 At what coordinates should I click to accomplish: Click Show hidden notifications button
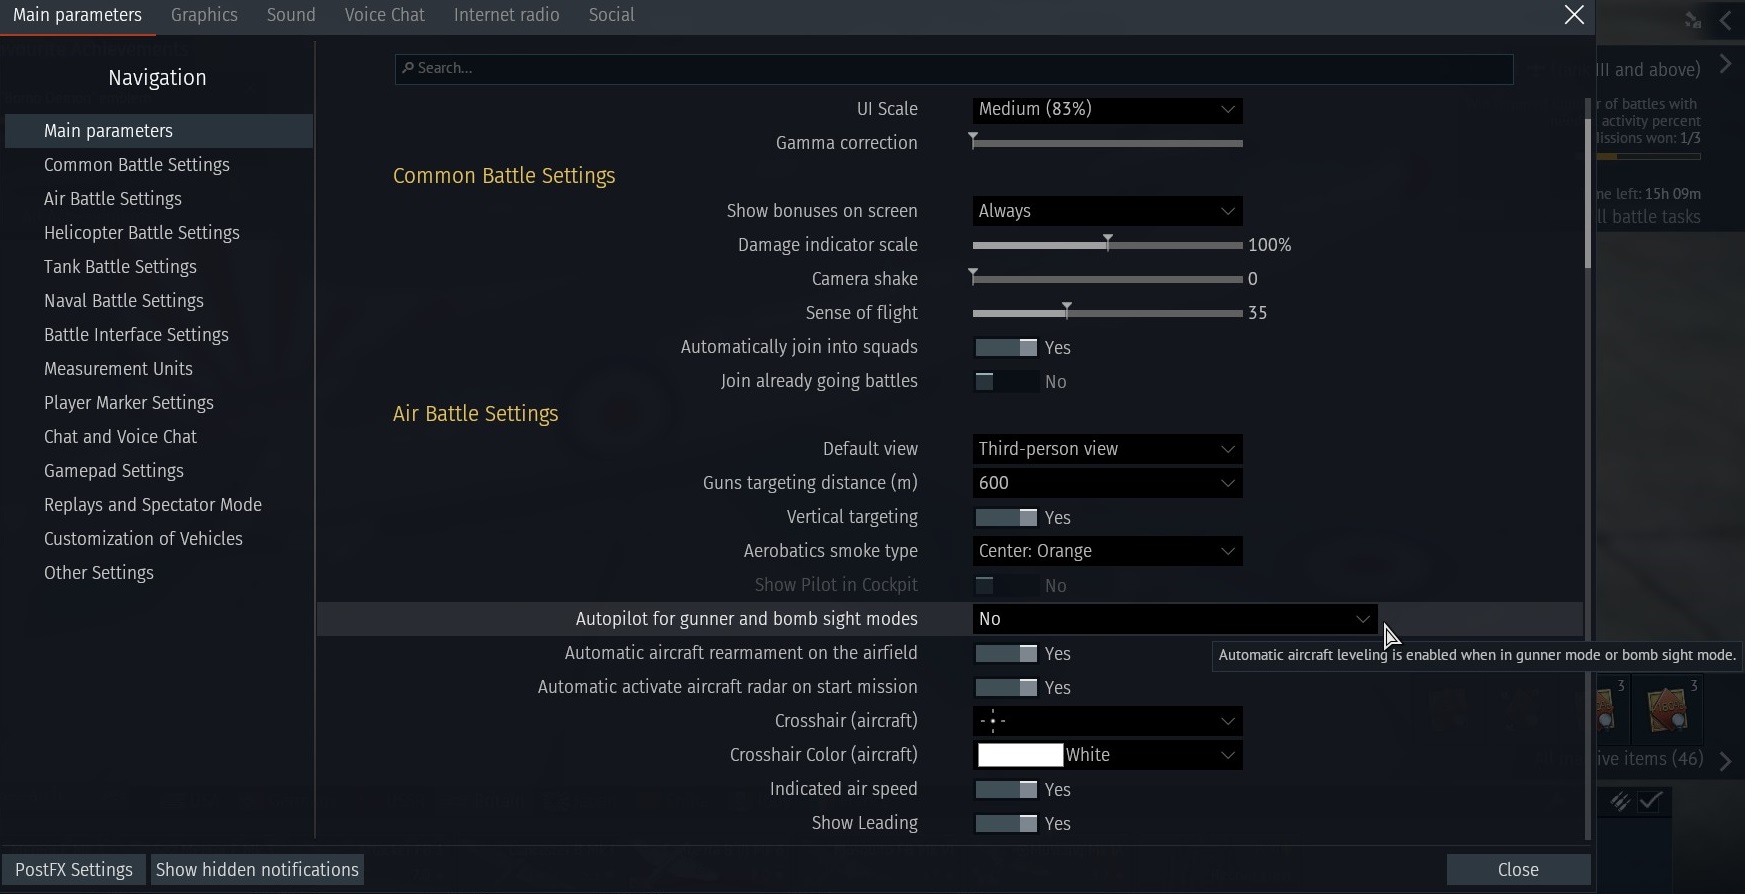(x=257, y=870)
